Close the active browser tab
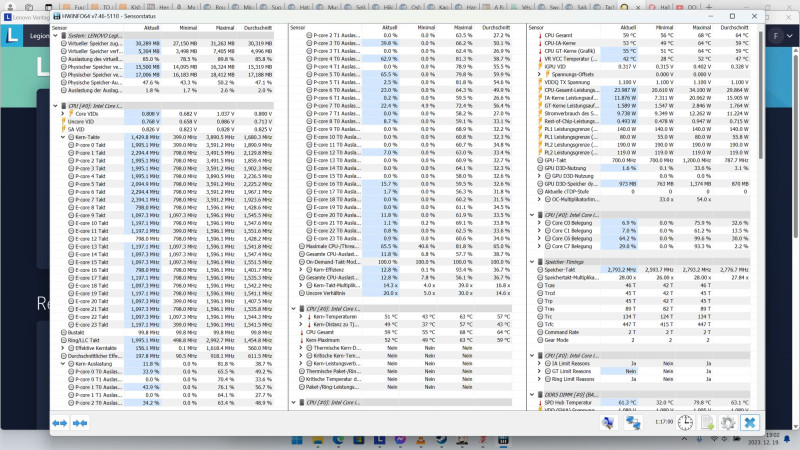 [x=638, y=7]
